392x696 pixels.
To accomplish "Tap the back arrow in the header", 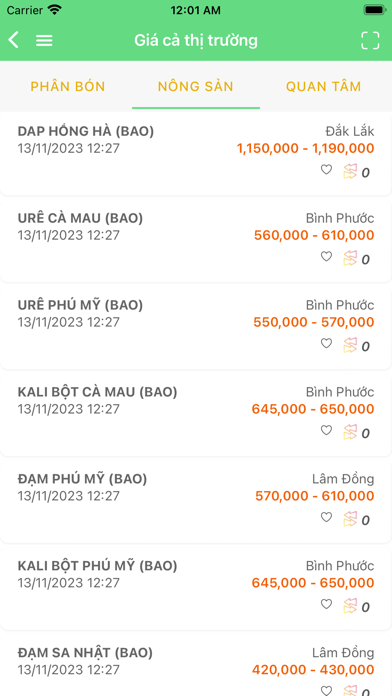I will (13, 40).
